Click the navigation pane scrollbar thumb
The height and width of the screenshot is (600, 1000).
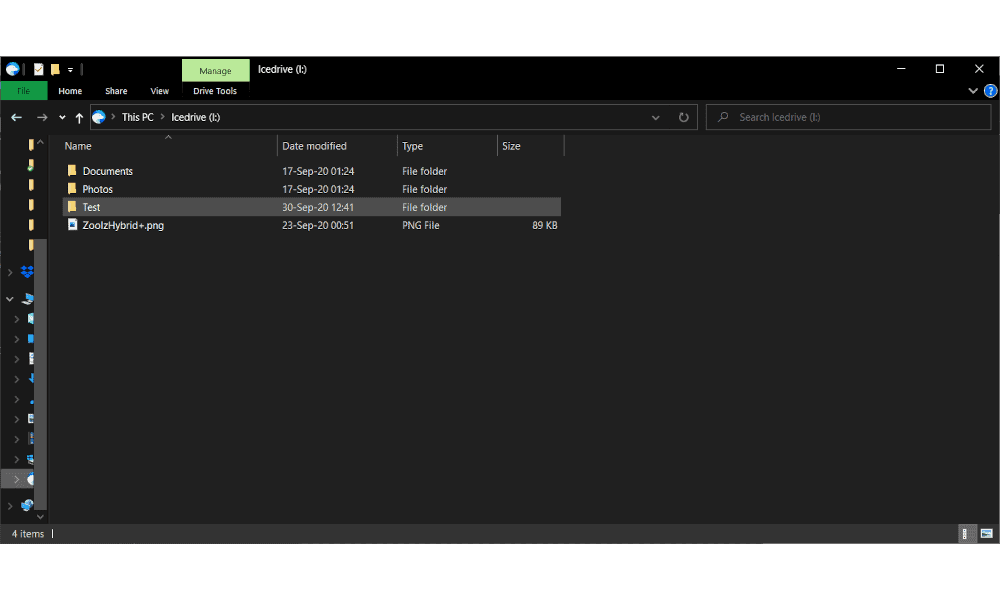40,374
